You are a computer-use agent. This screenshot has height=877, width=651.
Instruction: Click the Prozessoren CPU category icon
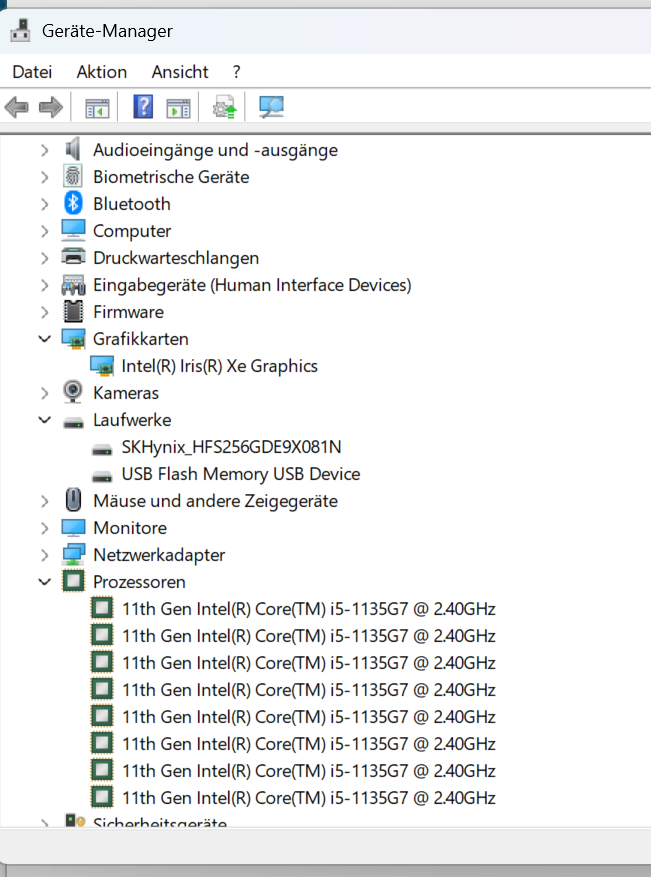(73, 581)
